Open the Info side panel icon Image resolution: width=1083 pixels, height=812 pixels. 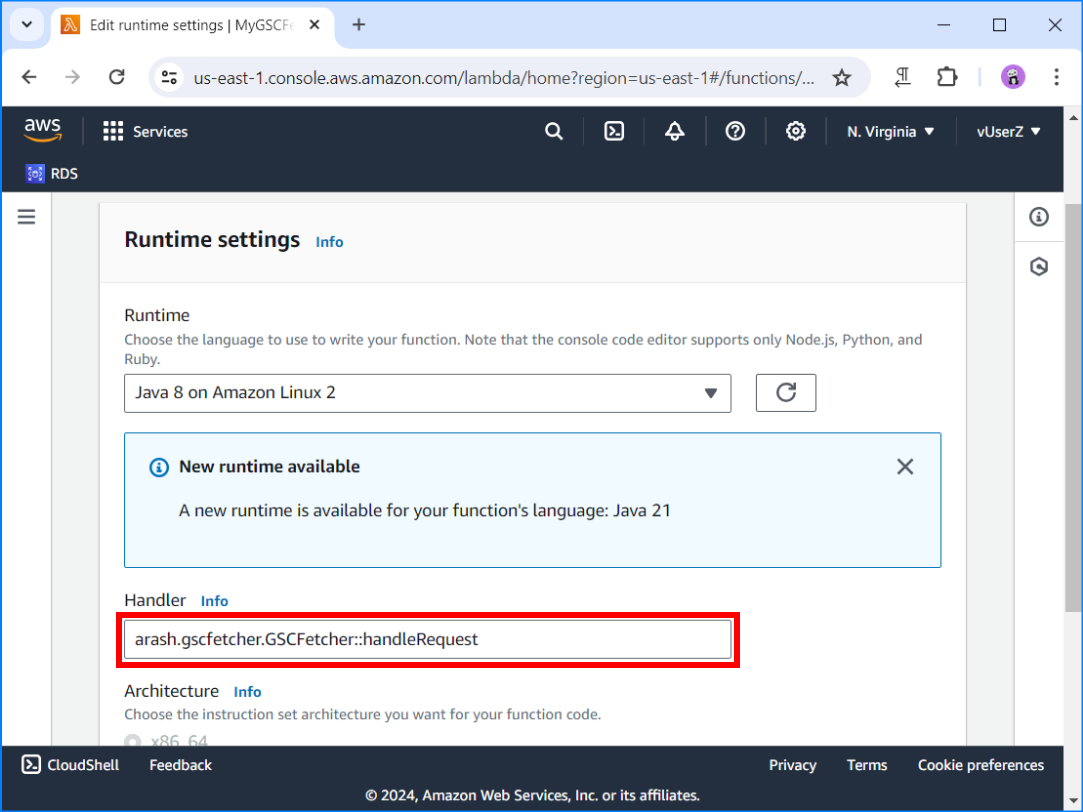coord(1038,216)
